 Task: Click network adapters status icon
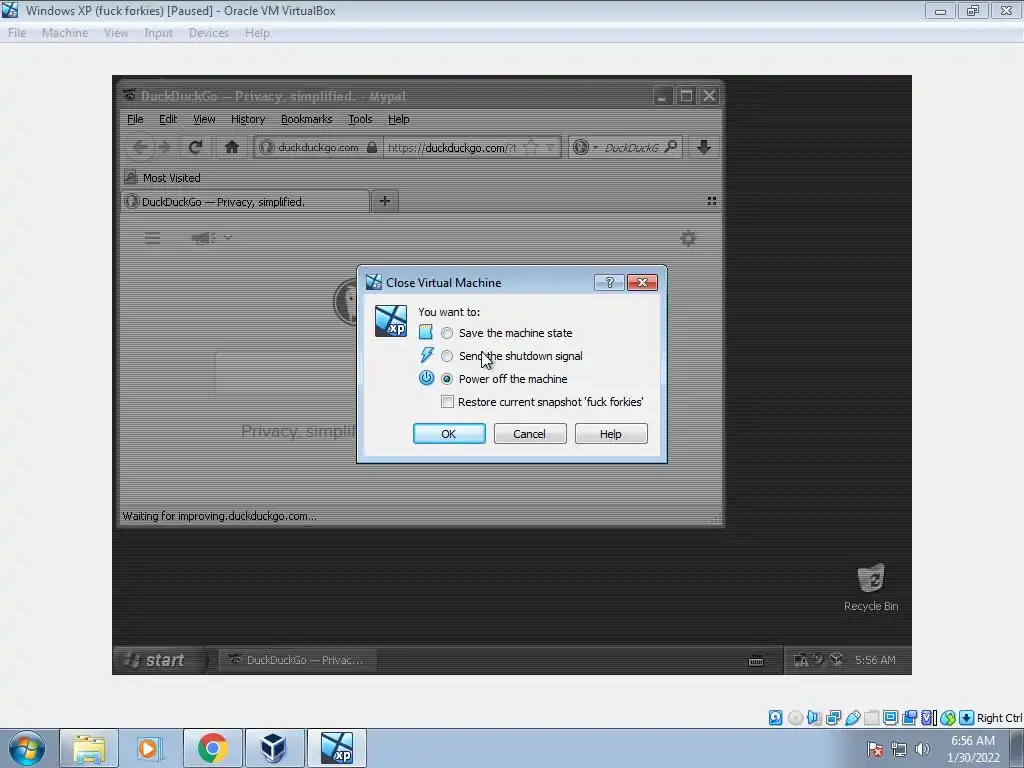click(x=833, y=718)
